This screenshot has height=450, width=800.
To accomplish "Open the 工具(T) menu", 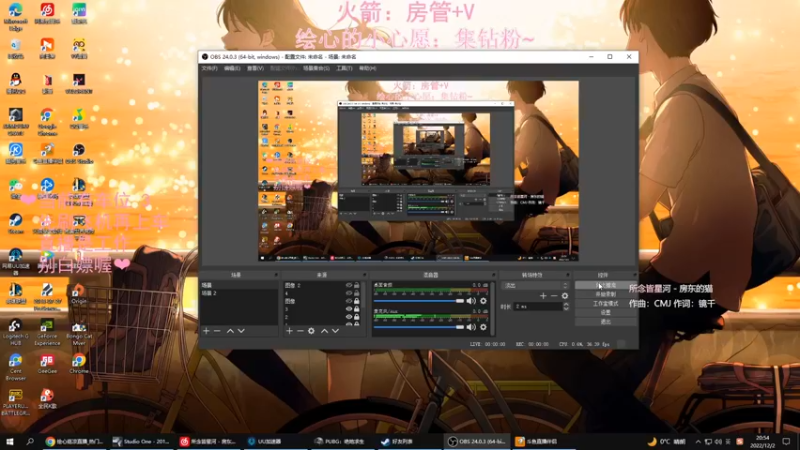I will click(344, 68).
